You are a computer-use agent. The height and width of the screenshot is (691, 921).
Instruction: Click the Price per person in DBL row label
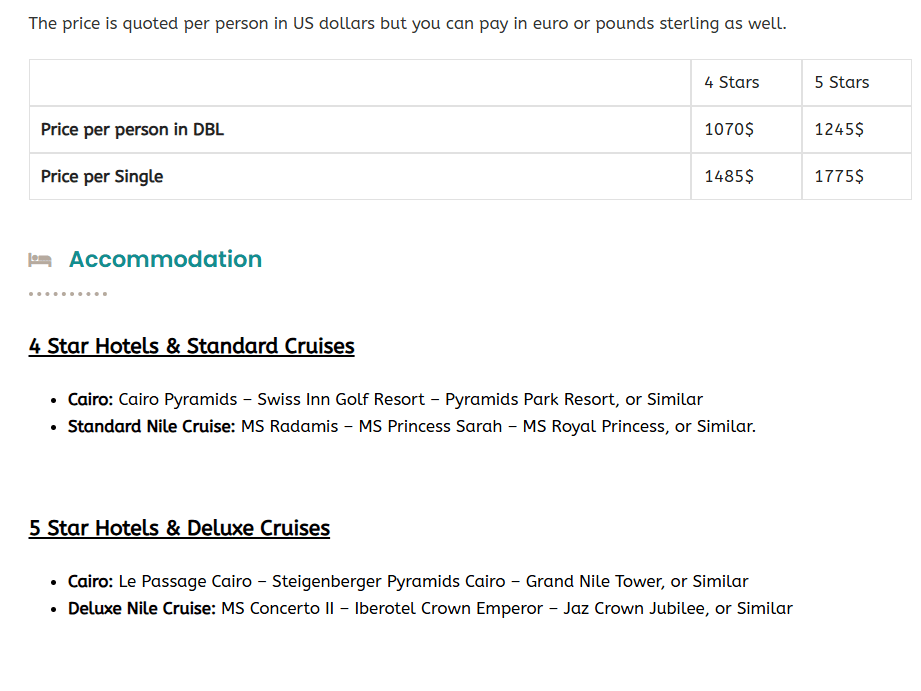click(132, 130)
